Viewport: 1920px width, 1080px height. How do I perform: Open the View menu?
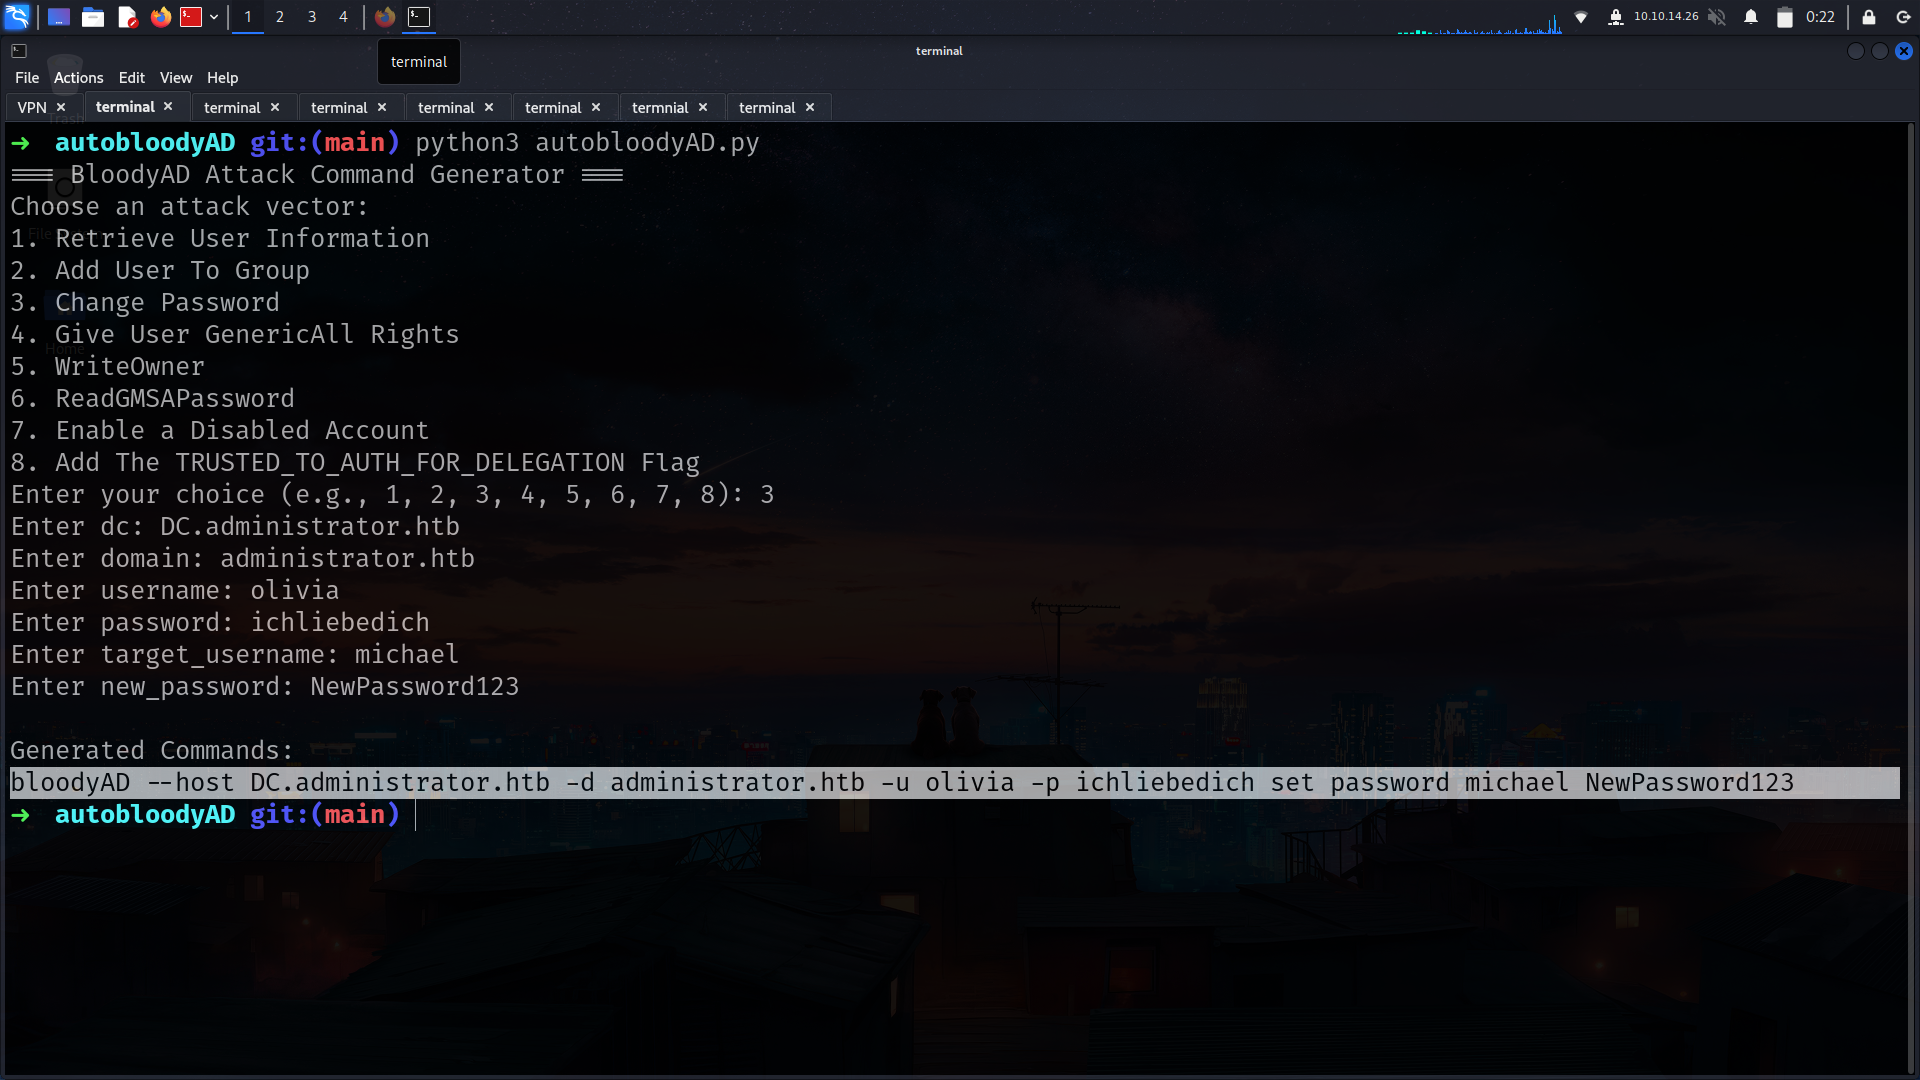click(x=176, y=78)
